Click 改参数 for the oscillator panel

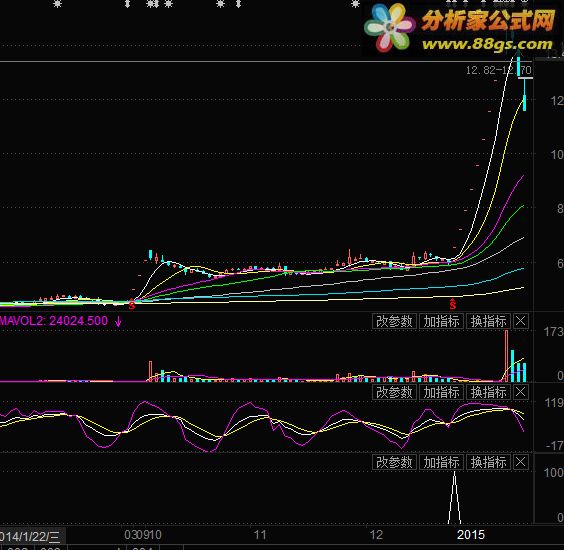coord(394,392)
